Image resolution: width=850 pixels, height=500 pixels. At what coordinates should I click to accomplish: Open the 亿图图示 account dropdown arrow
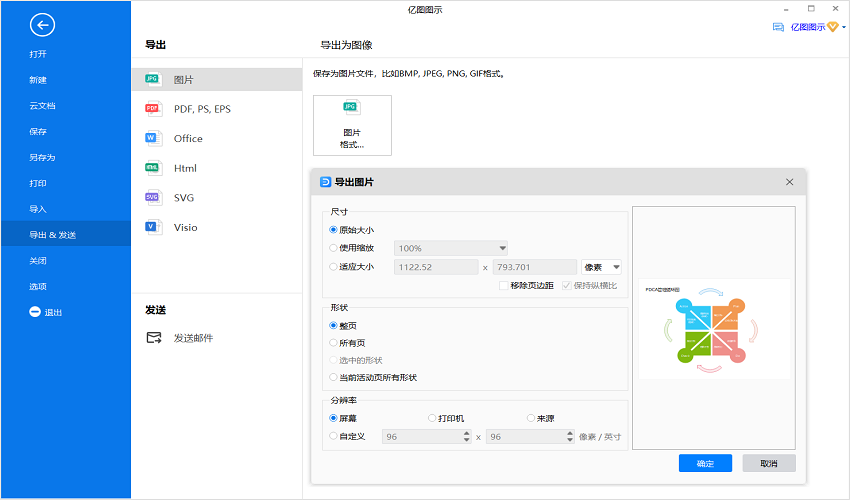point(843,27)
